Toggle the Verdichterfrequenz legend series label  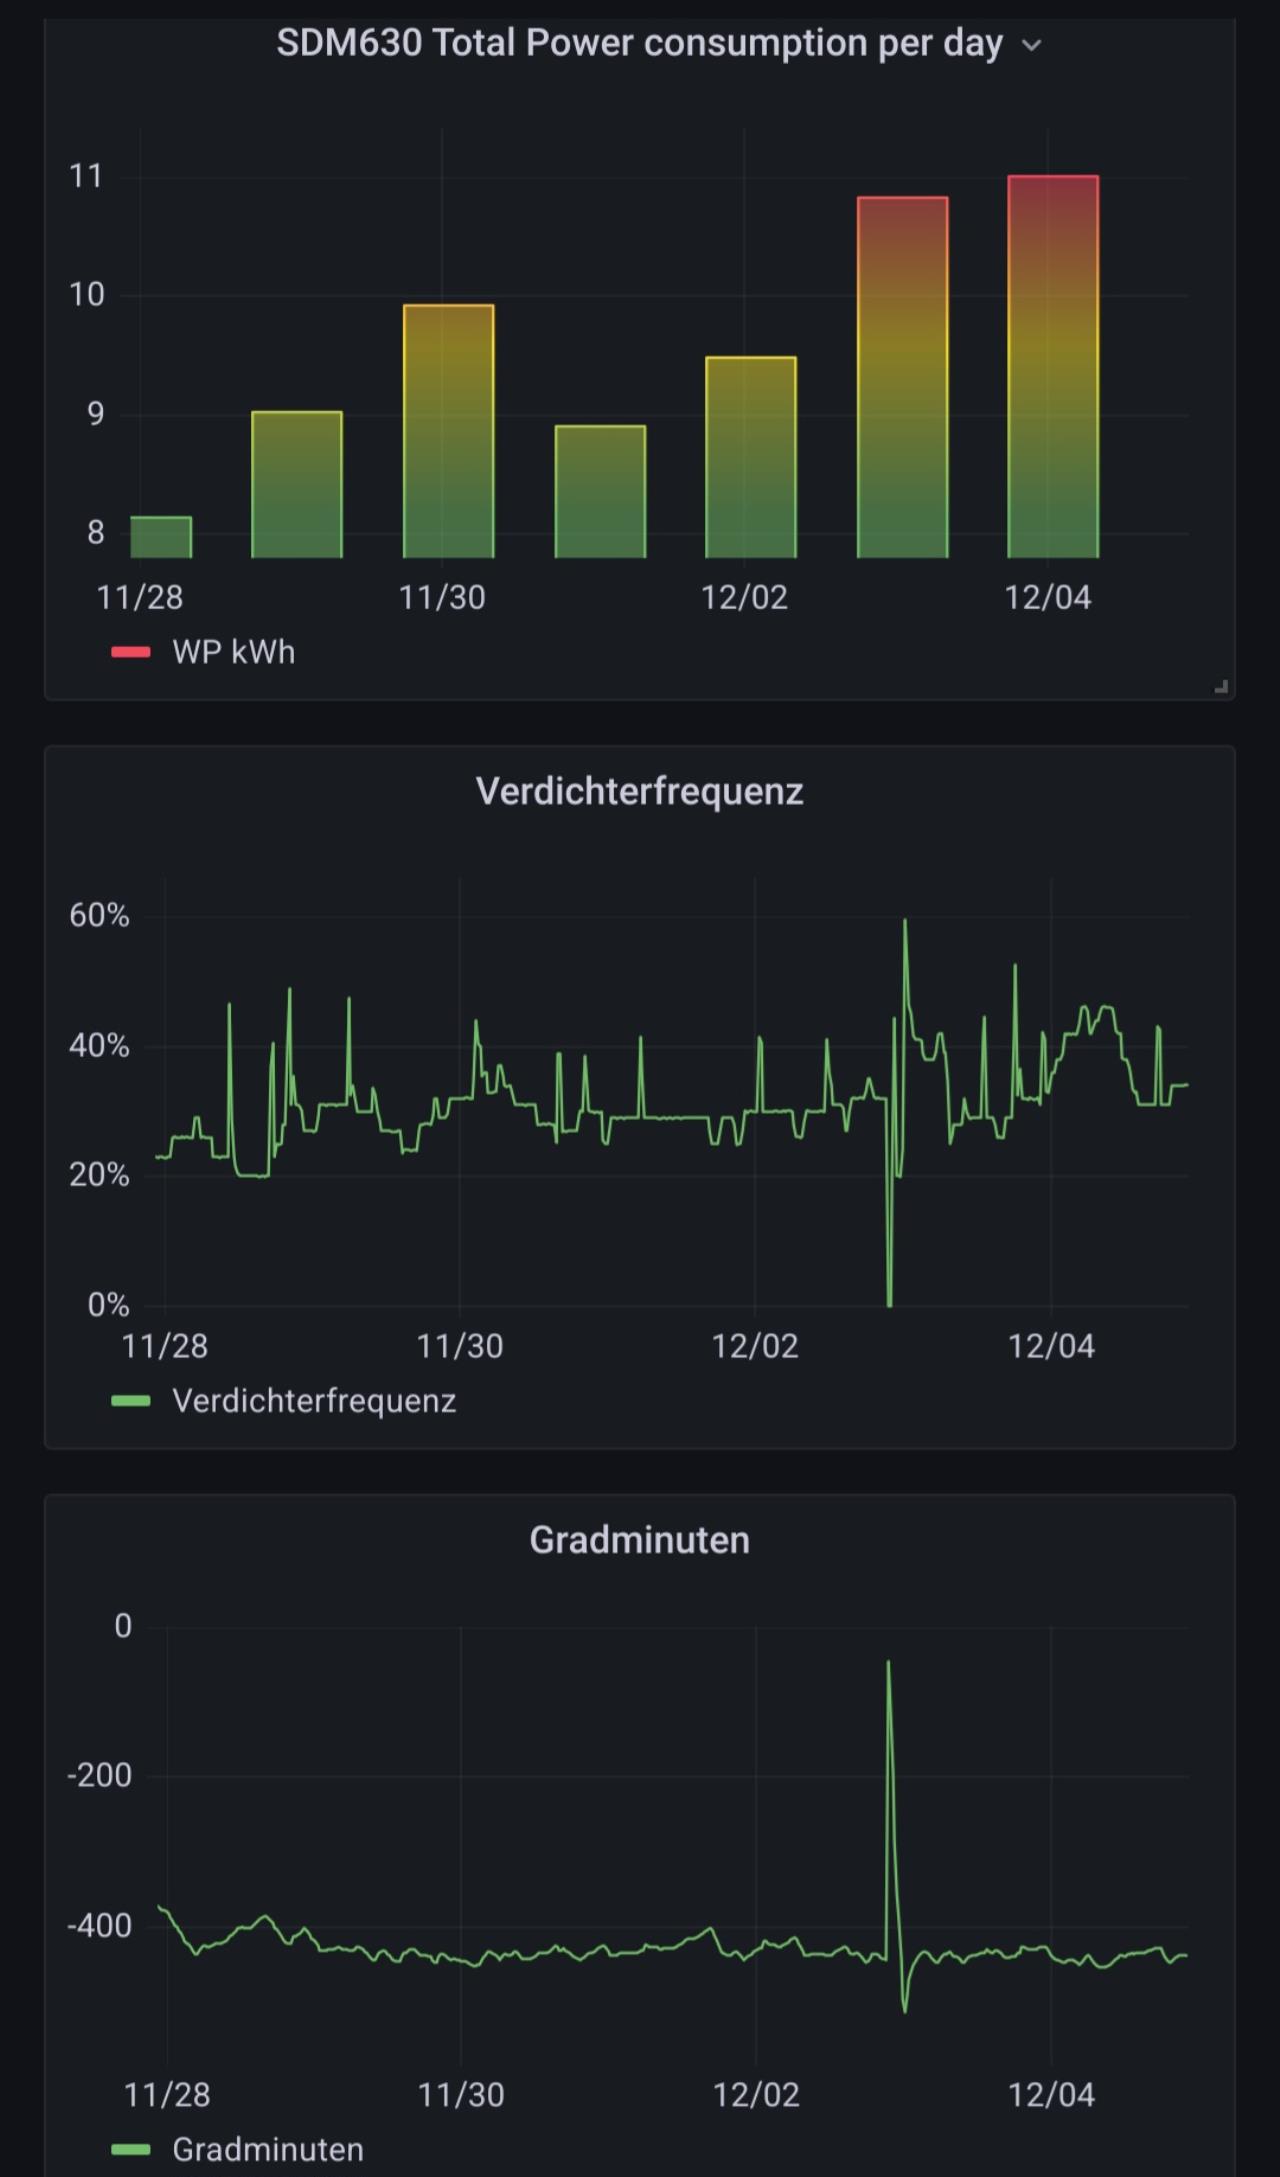point(313,1401)
